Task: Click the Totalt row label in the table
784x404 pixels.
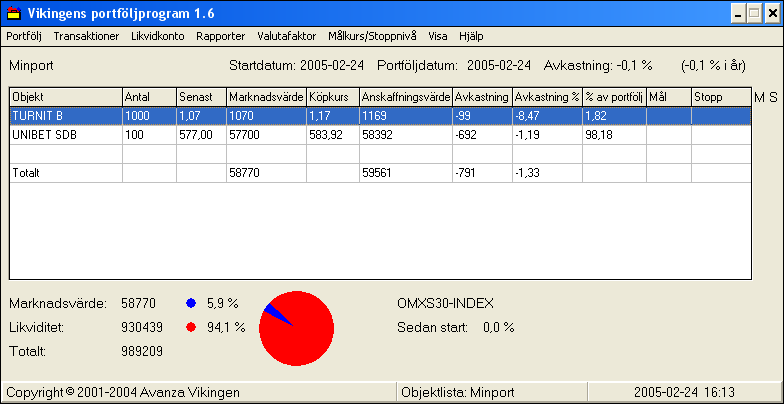Action: tap(26, 174)
